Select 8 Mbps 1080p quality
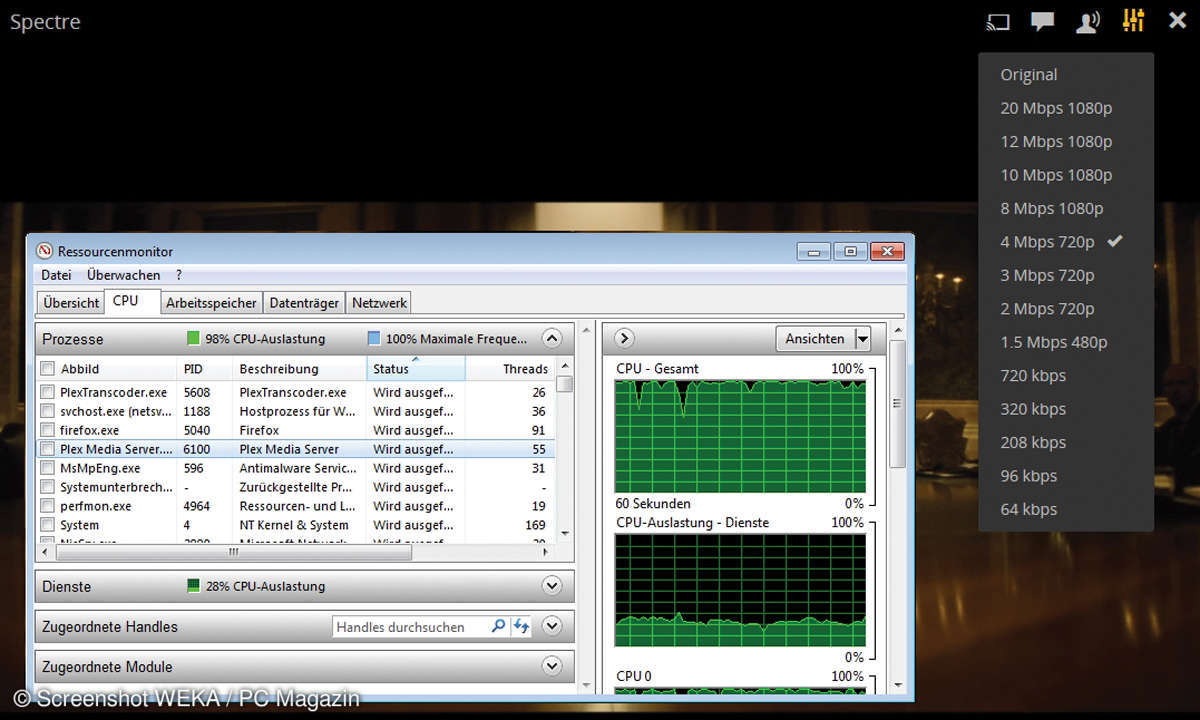This screenshot has width=1200, height=720. pos(1051,208)
